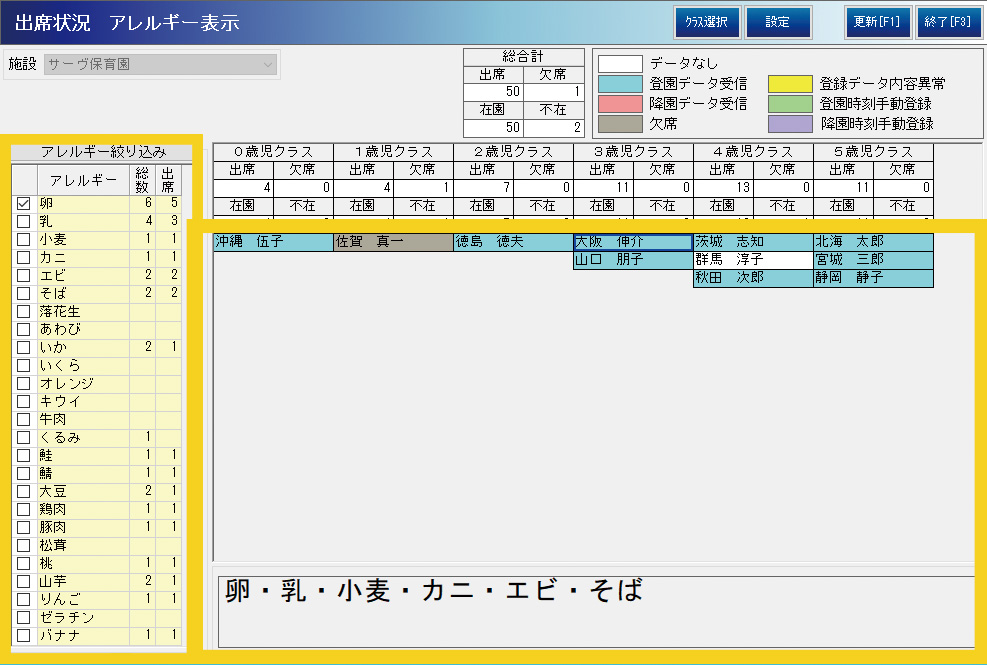987x665 pixels.
Task: Select child 沖縄 伍子 in the list
Action: 273,242
